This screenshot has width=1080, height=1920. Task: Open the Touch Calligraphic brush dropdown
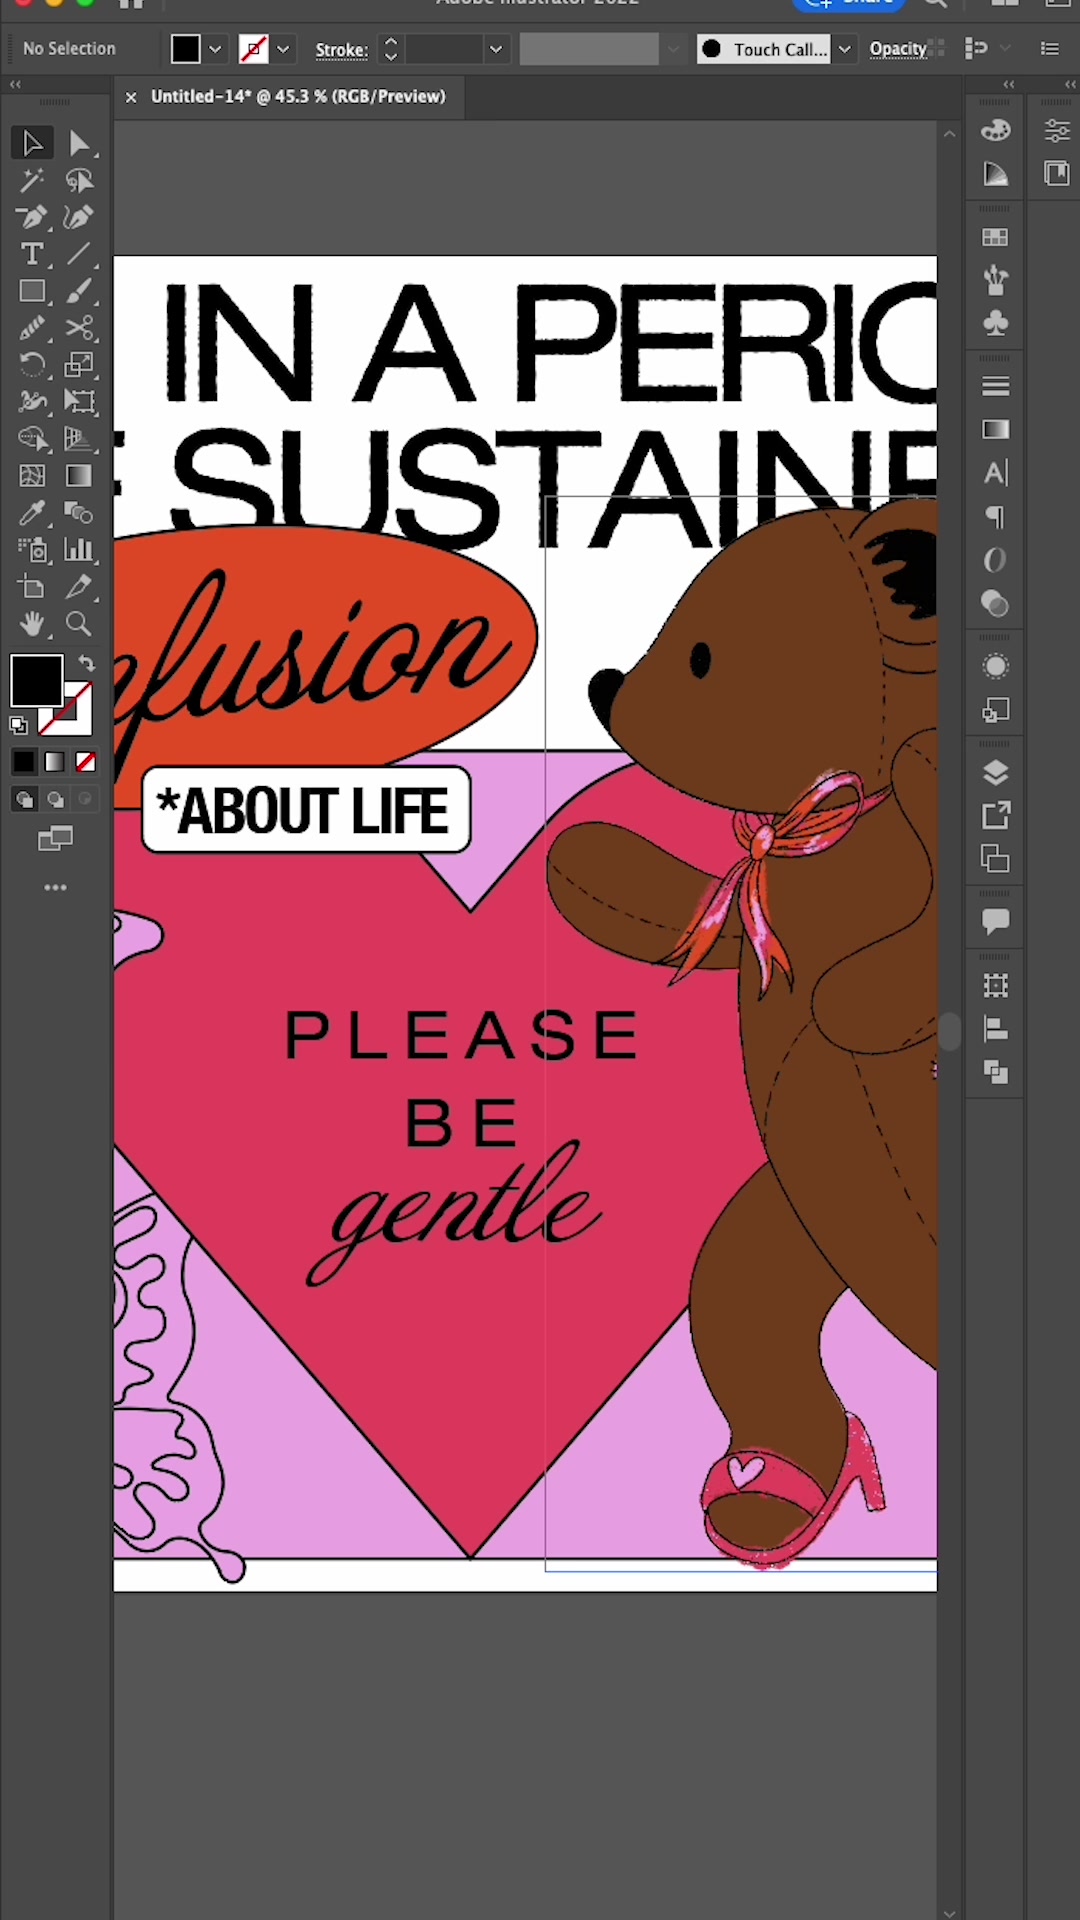tap(845, 49)
